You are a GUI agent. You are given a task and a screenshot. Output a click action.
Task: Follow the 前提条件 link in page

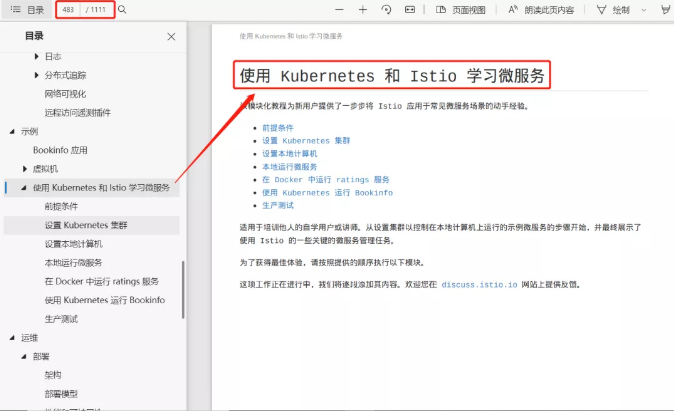[x=278, y=128]
